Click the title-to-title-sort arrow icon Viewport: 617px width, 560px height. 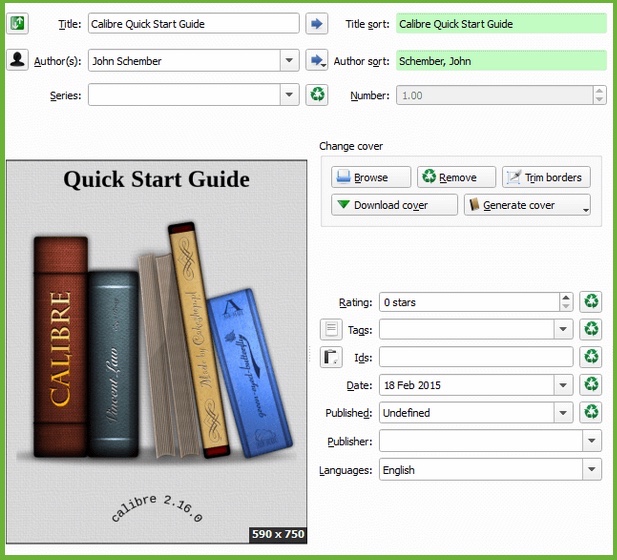point(317,24)
